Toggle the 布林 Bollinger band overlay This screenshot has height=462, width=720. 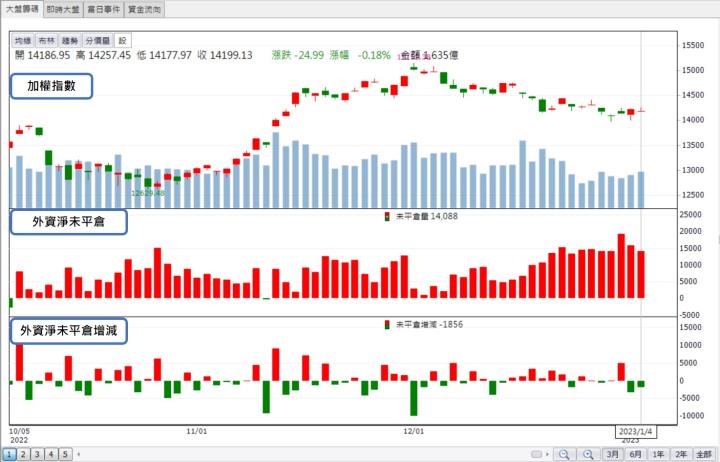tap(46, 41)
